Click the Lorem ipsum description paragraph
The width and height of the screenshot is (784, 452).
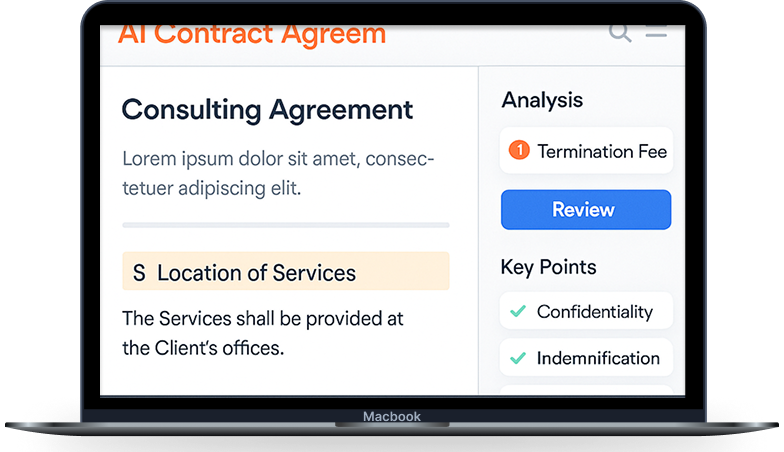(x=278, y=173)
